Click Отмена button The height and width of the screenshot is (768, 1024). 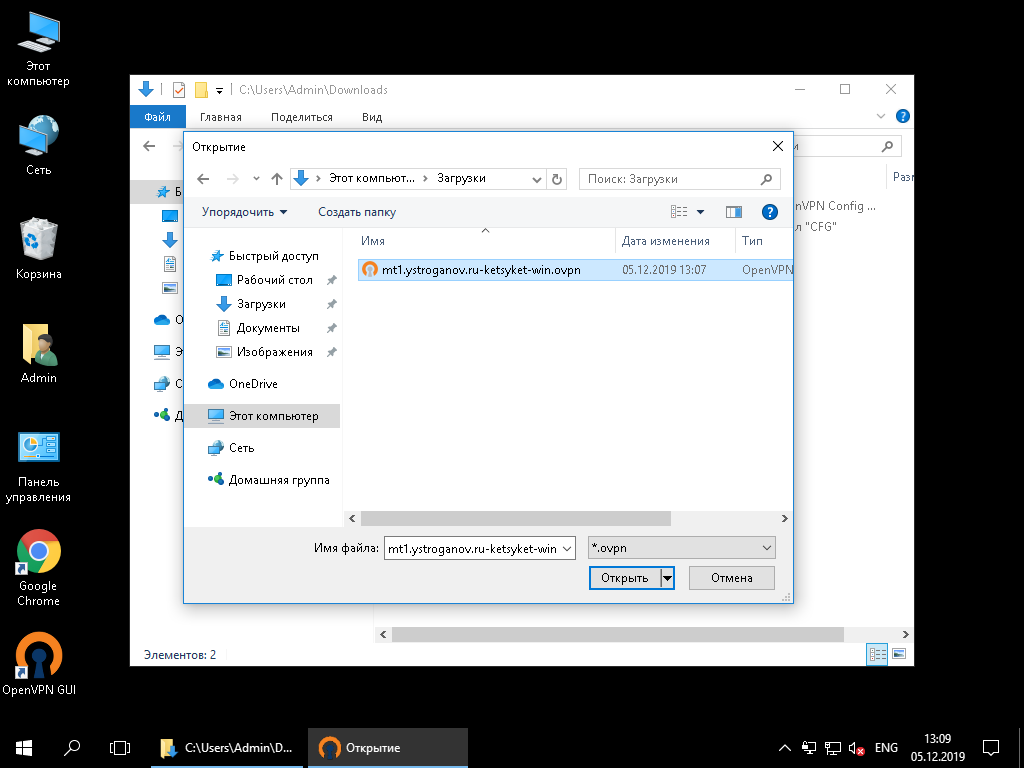(x=731, y=578)
